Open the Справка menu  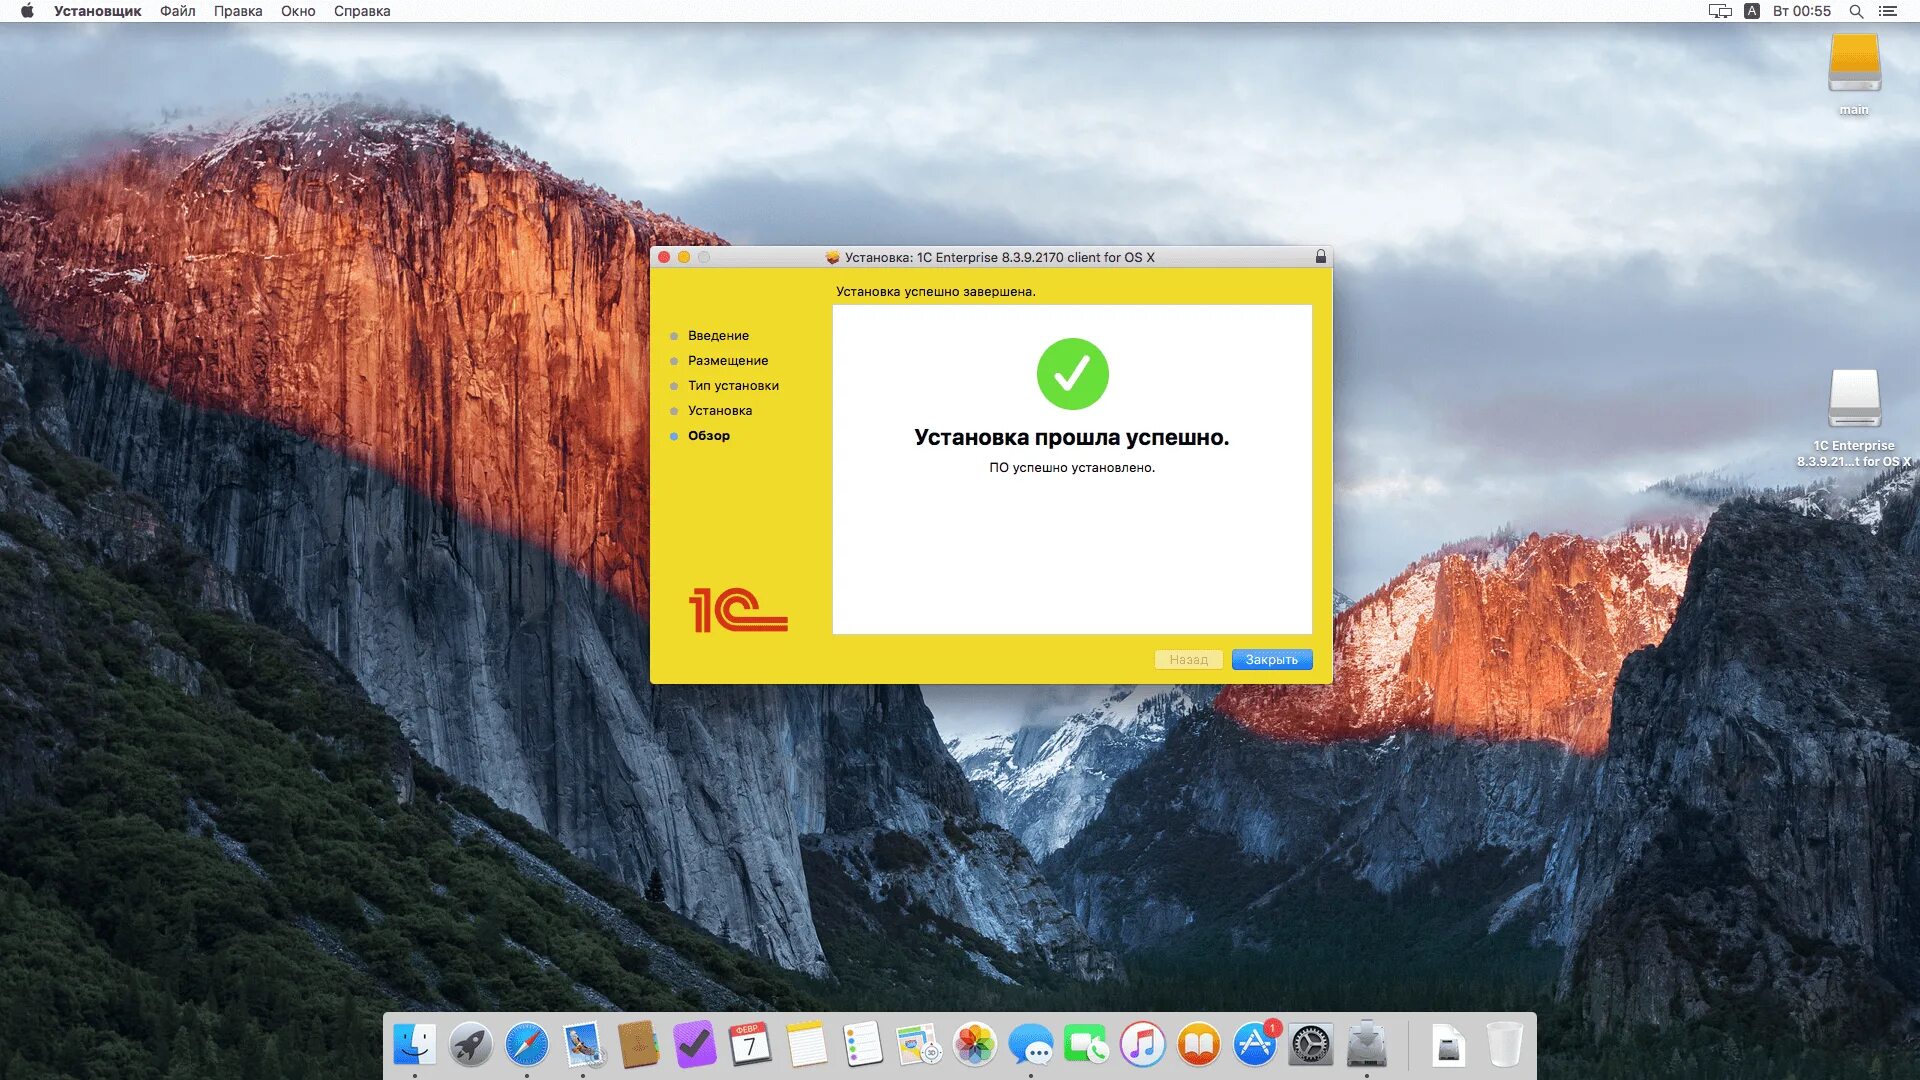coord(362,11)
